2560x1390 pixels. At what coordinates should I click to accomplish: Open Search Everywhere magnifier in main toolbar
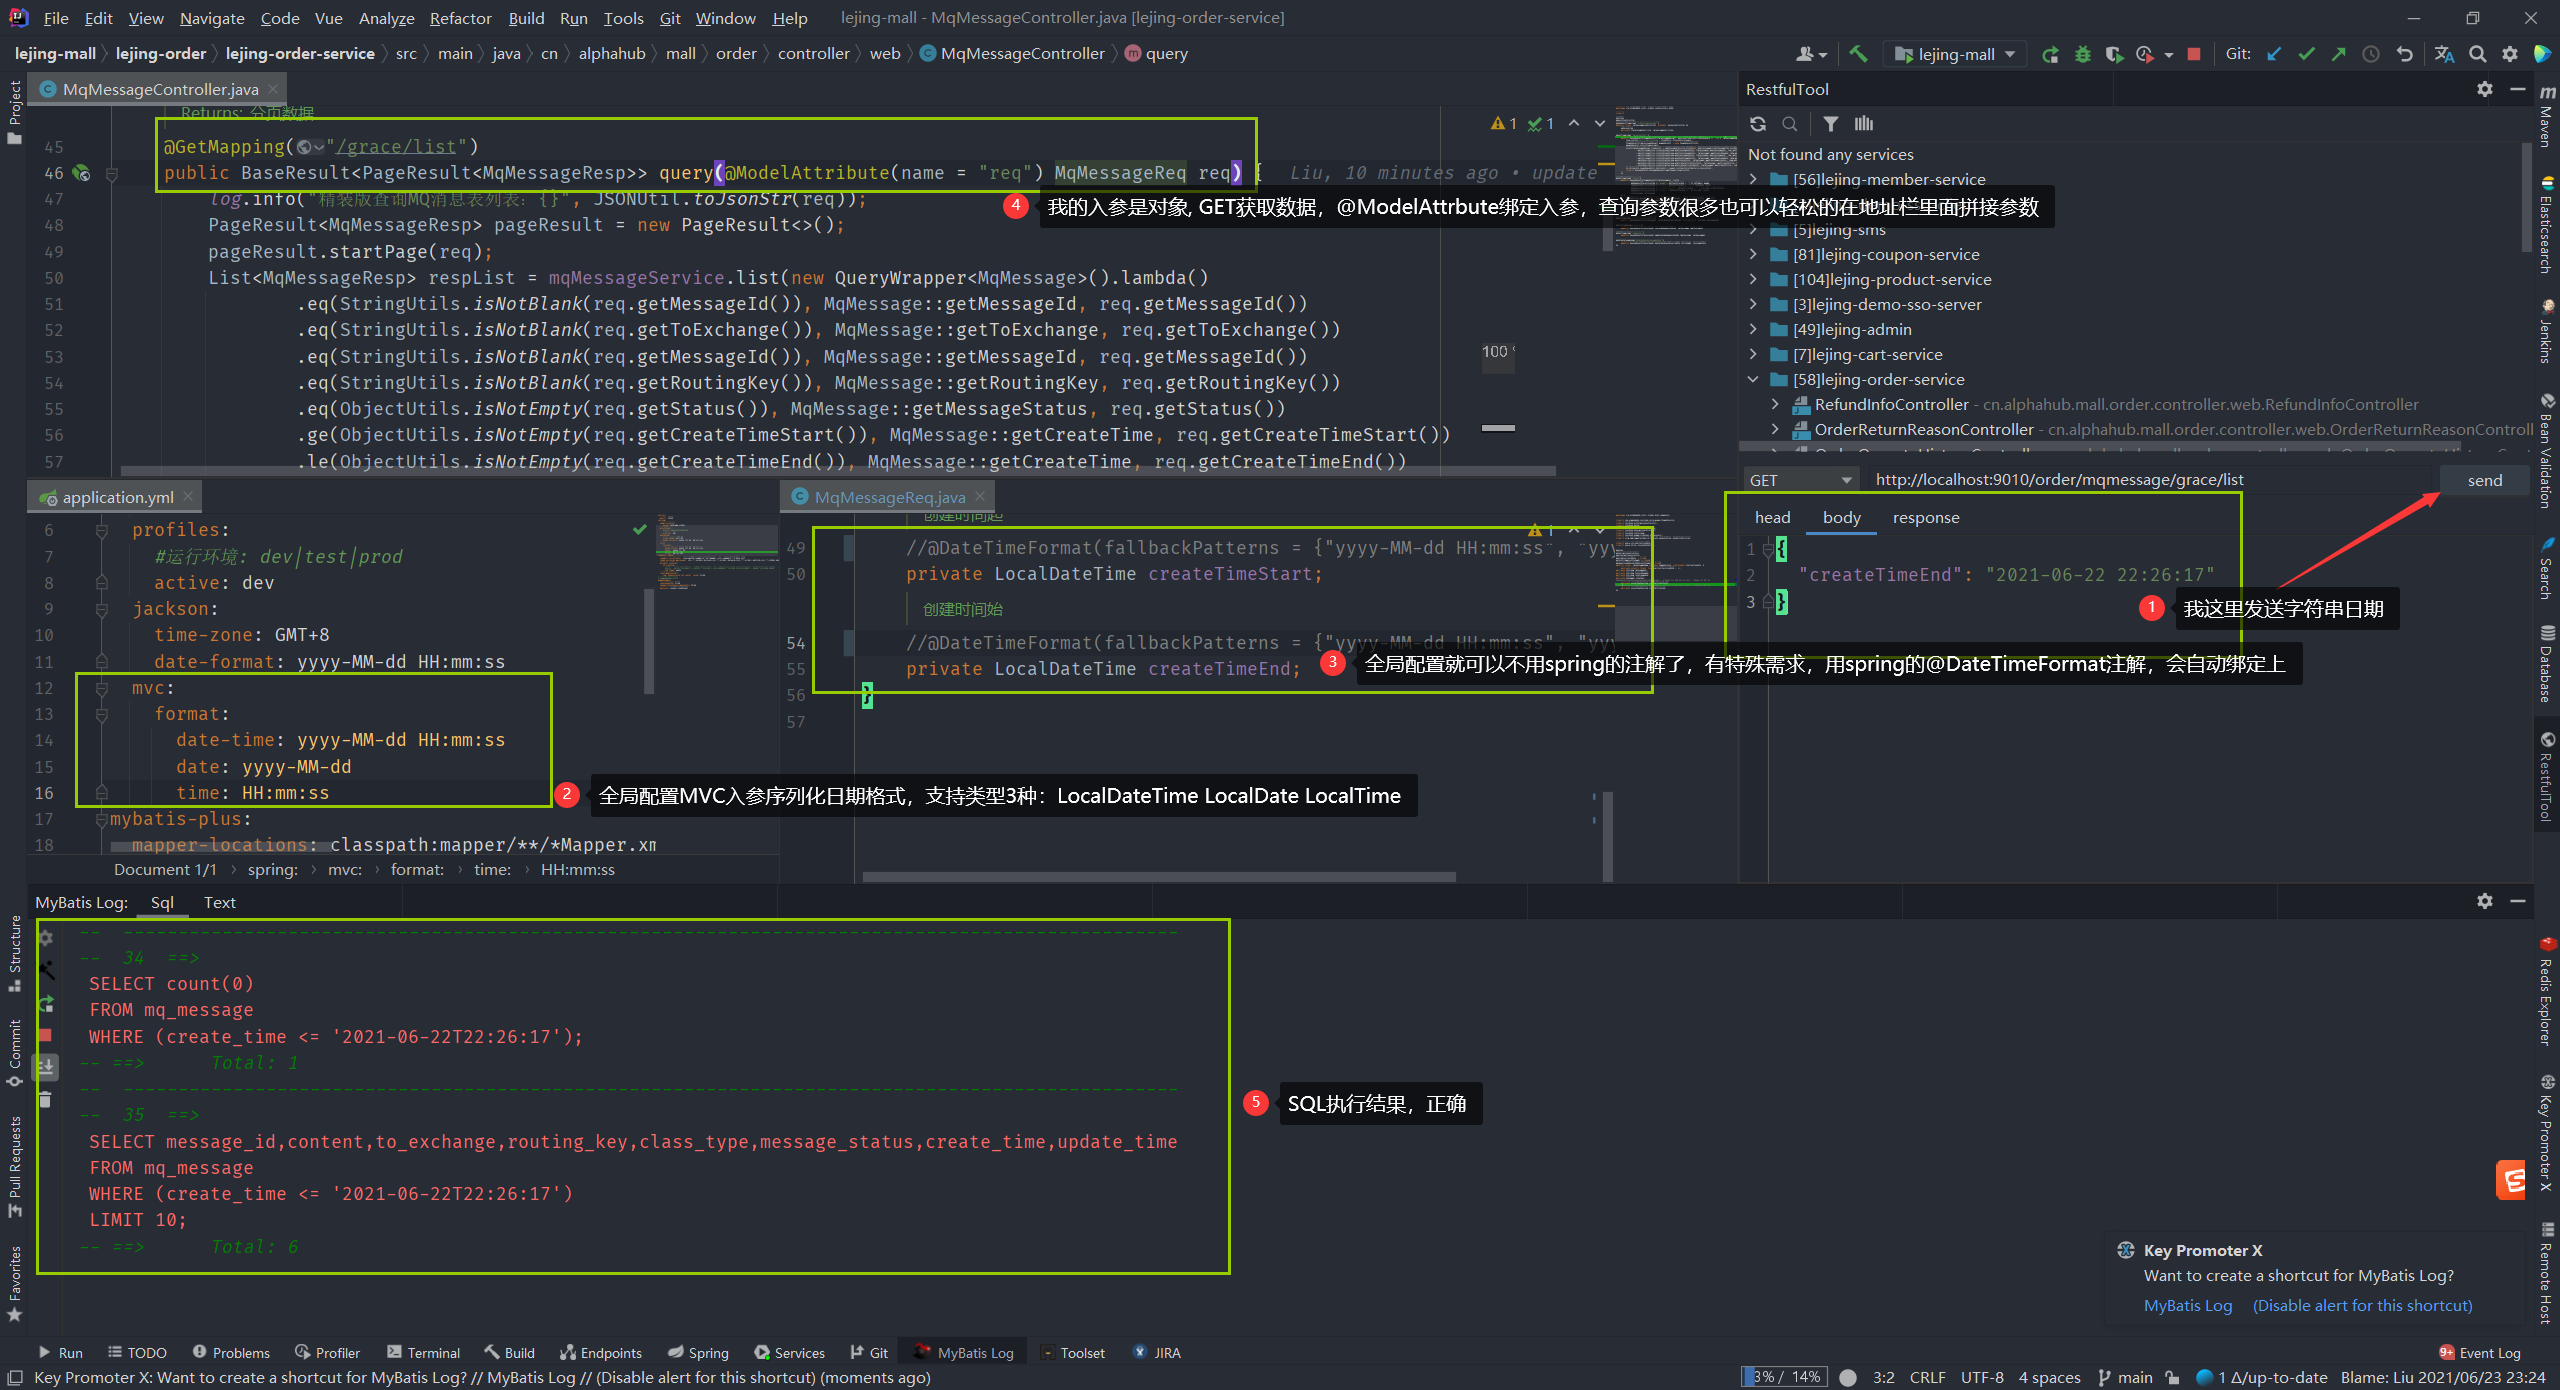click(x=2477, y=54)
